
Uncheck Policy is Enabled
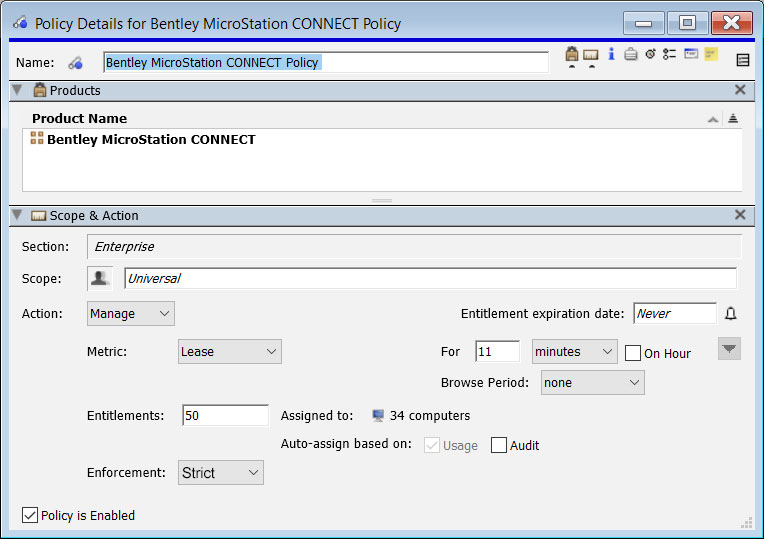pyautogui.click(x=30, y=515)
